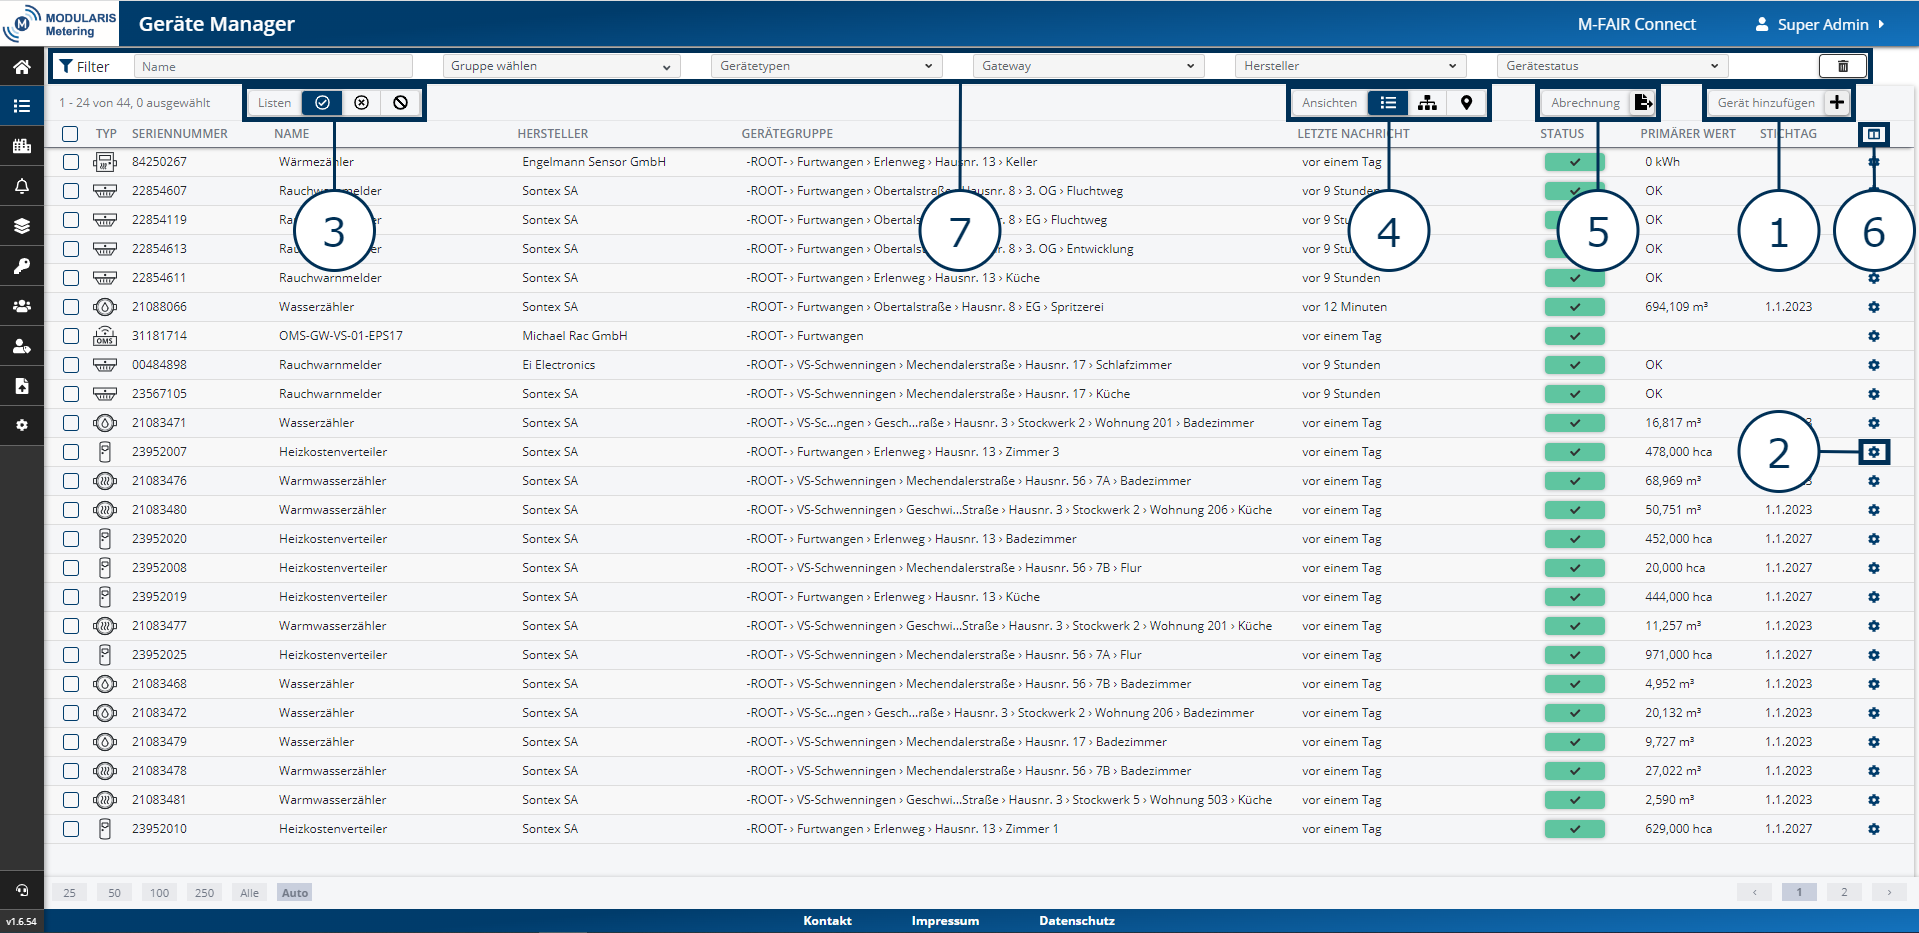Tick the checkbox for device 84250267
Viewport: 1919px width, 933px height.
(x=70, y=162)
